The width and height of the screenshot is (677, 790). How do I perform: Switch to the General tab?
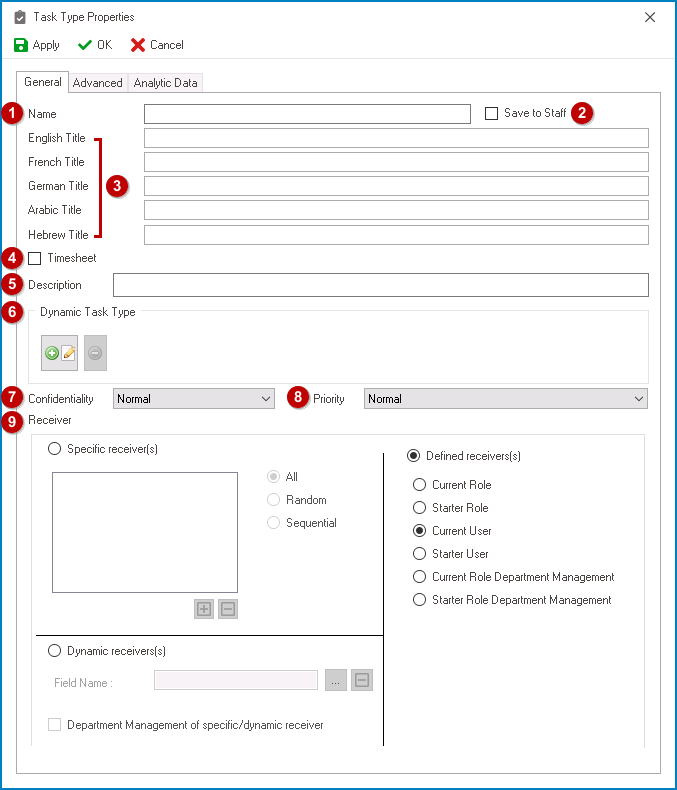click(42, 82)
